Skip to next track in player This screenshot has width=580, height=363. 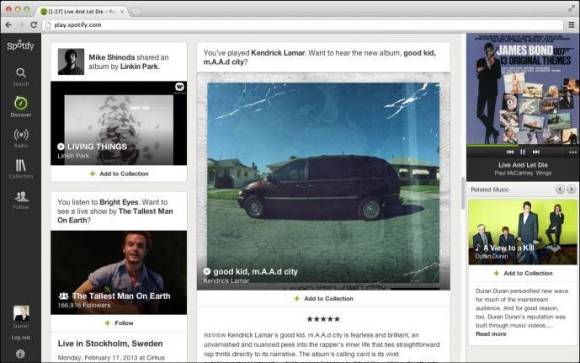click(x=536, y=152)
